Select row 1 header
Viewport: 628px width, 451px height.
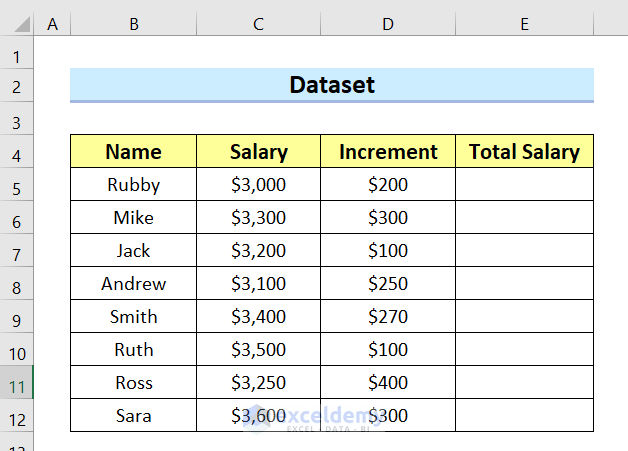(17, 56)
